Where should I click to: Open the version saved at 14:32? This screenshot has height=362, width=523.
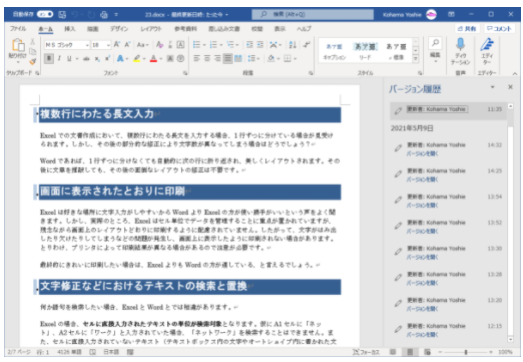pos(422,153)
